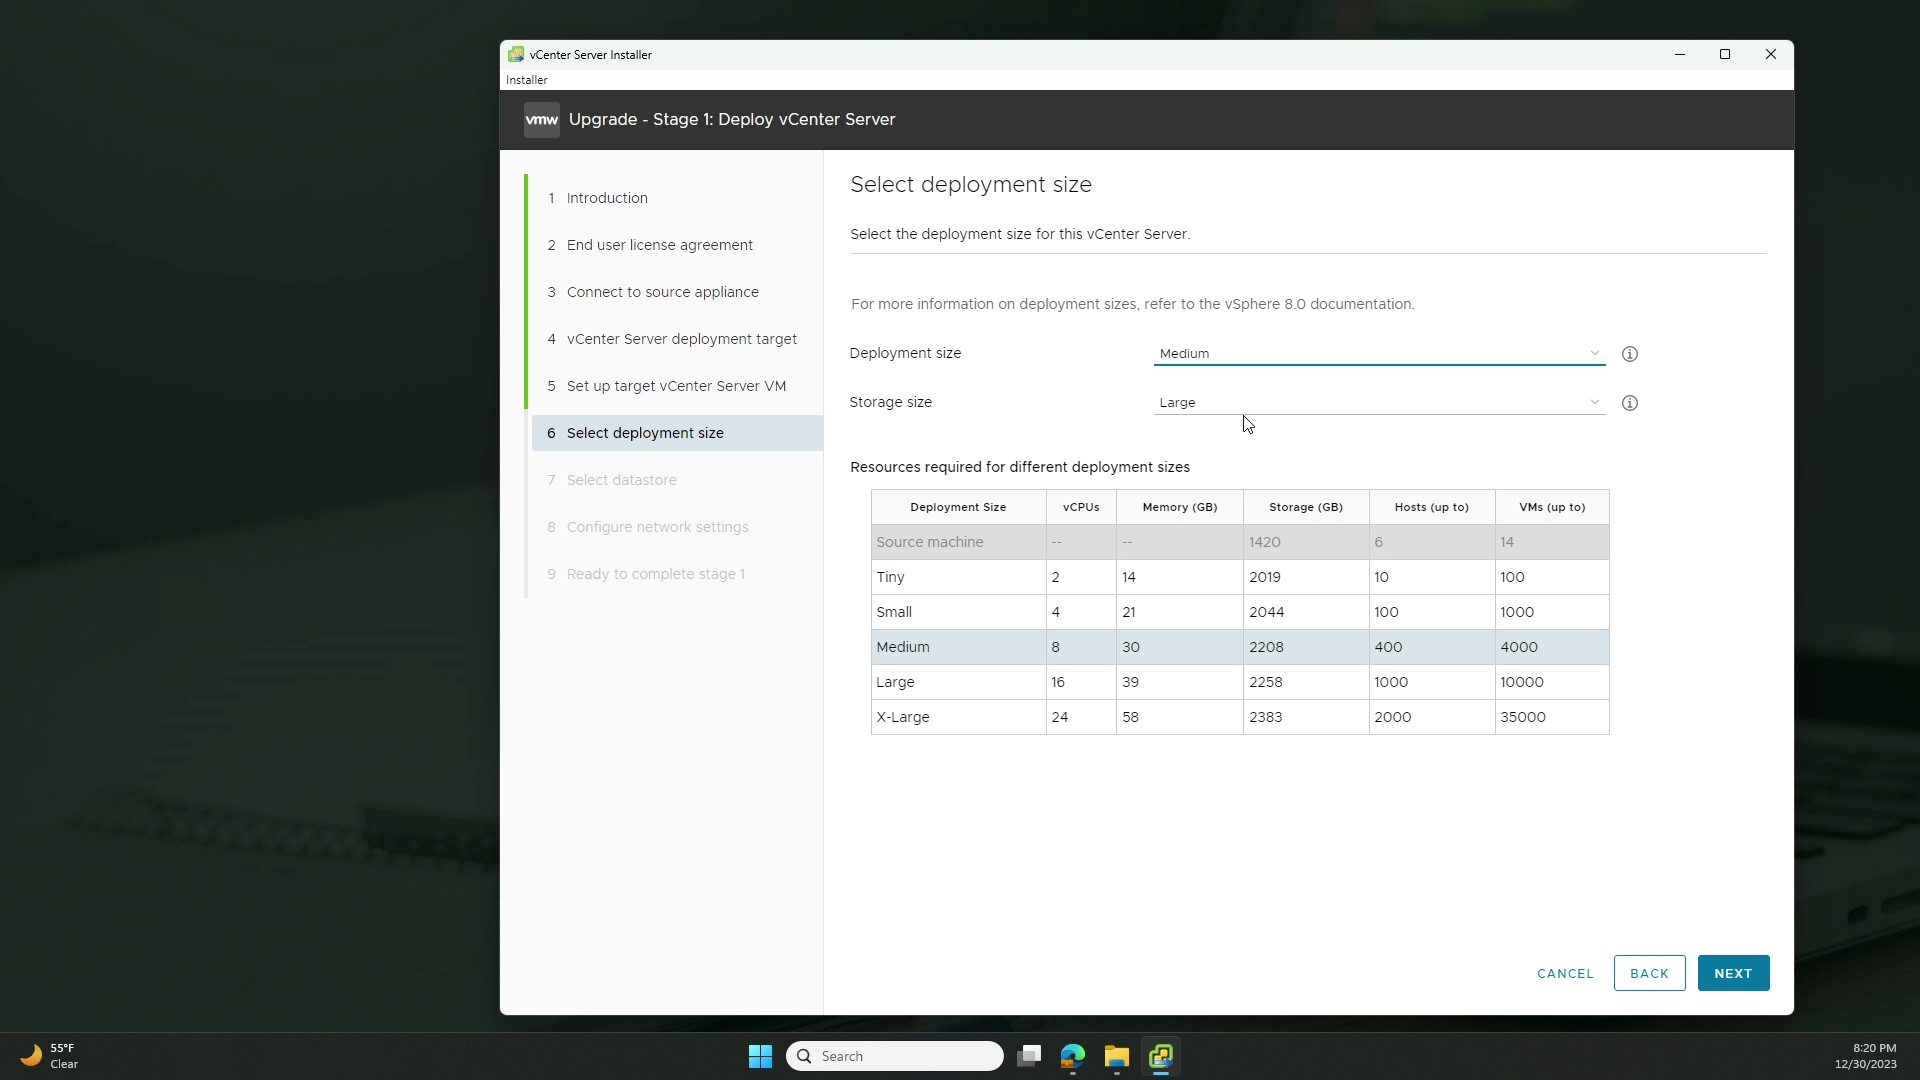Open the weather widget showing 55°F

tap(50, 1056)
